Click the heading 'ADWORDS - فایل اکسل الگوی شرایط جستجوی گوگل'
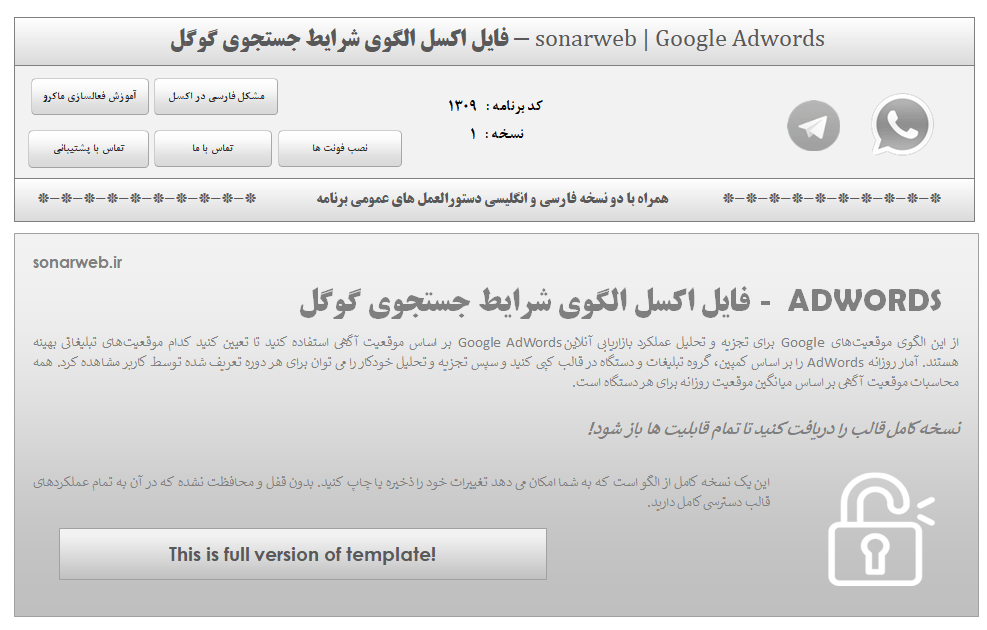Image resolution: width=987 pixels, height=630 pixels. [x=620, y=301]
